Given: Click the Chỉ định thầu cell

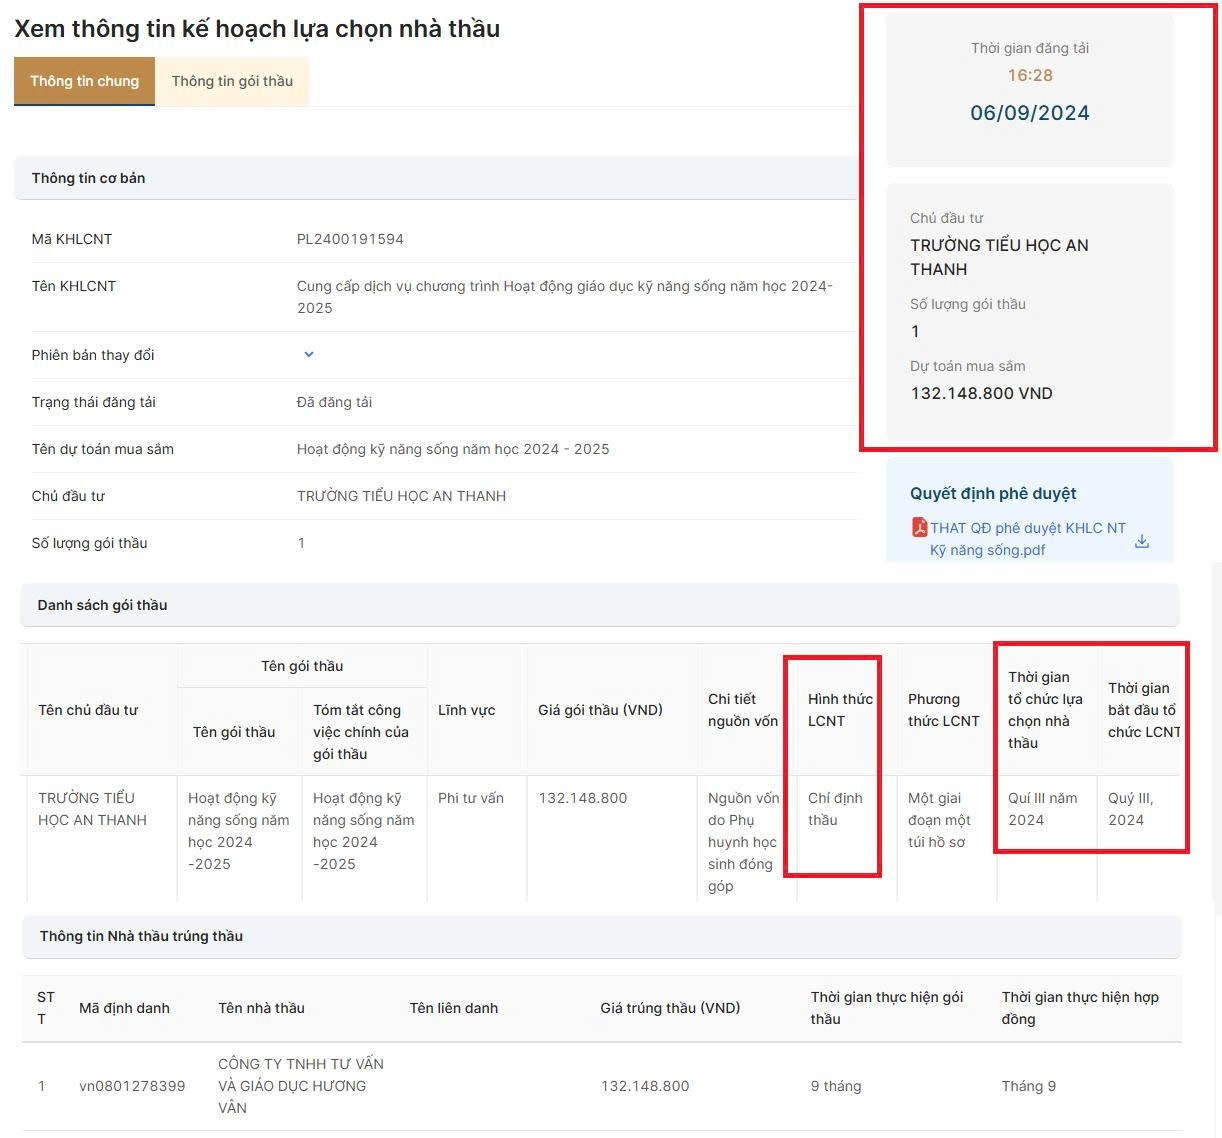Looking at the screenshot, I should (835, 809).
